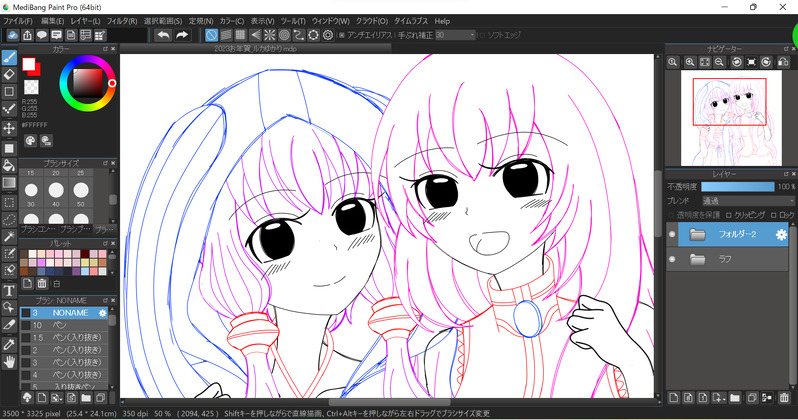Click the Navigator preview thumbnail
Viewport: 798px width, 420px height.
click(731, 118)
